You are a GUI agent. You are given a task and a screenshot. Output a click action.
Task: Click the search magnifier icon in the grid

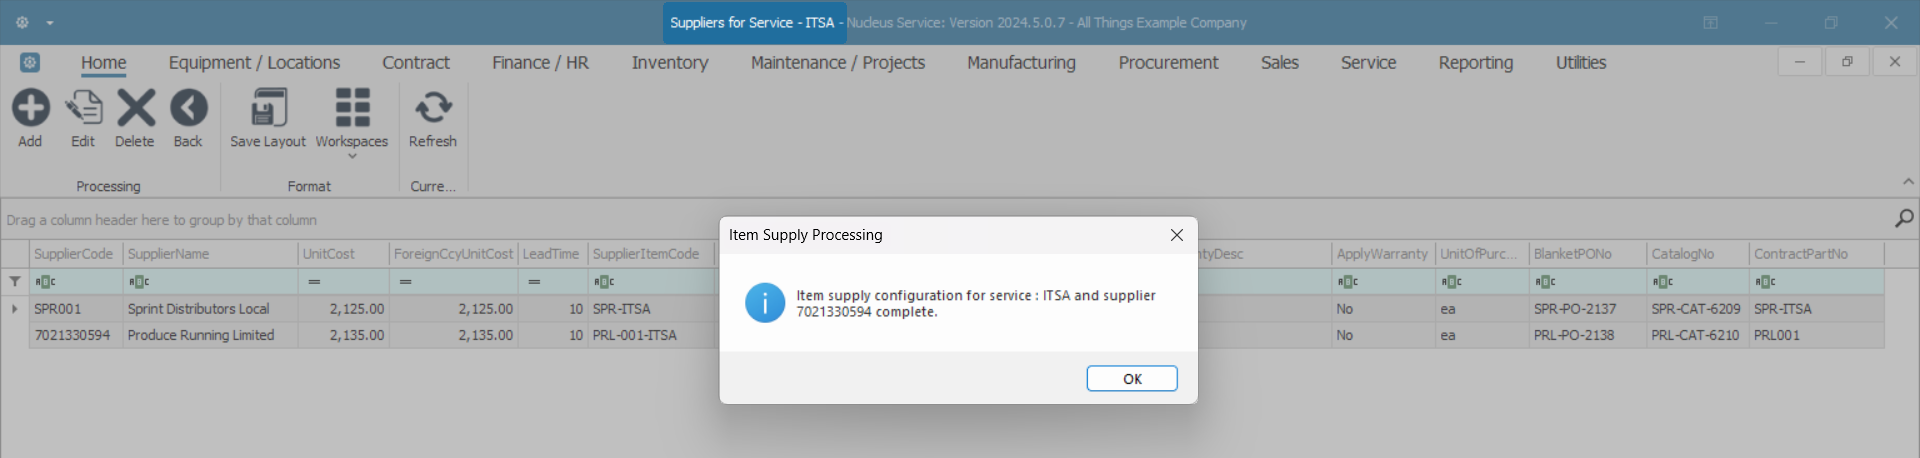click(1904, 218)
